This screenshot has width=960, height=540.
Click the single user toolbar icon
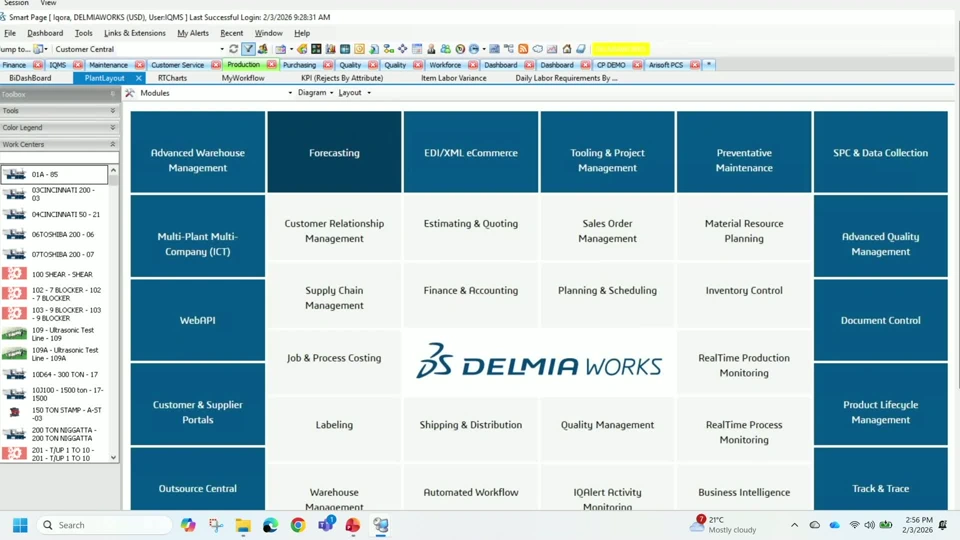[431, 49]
